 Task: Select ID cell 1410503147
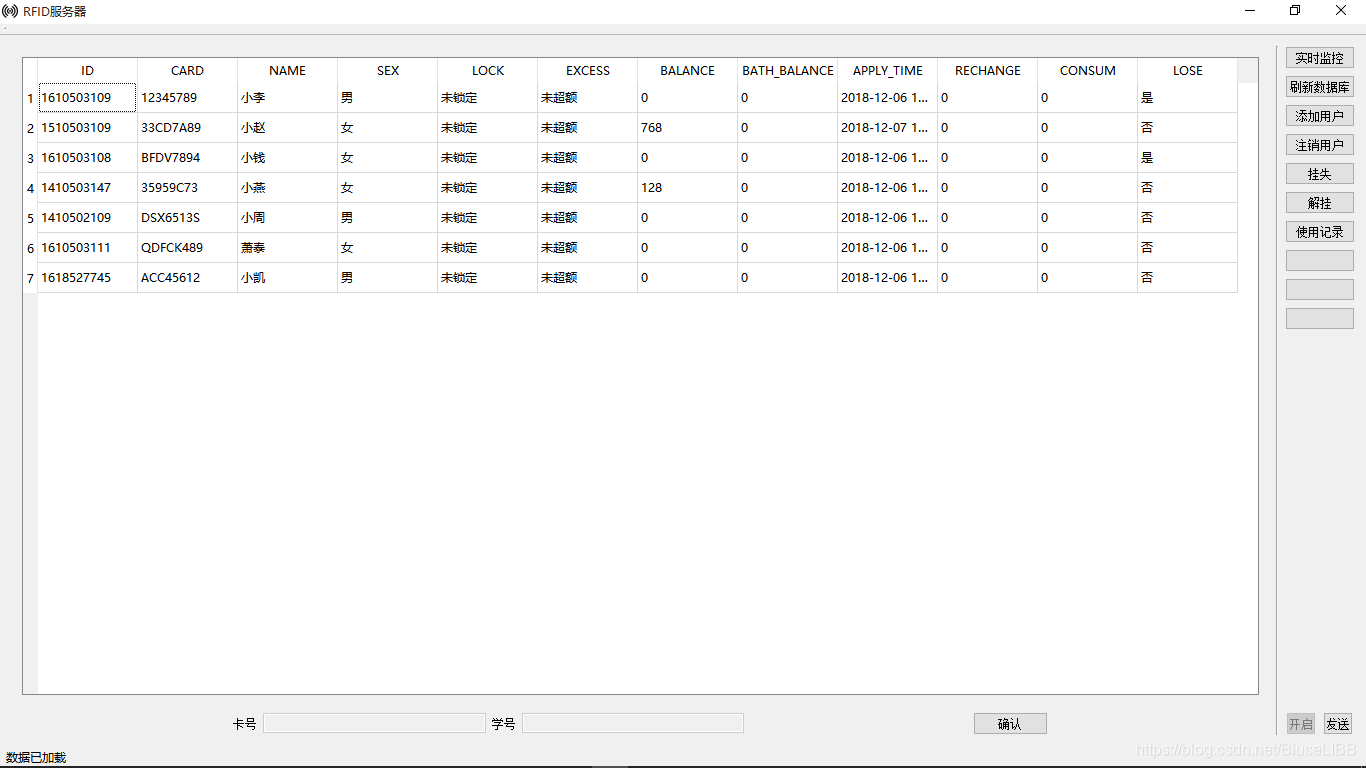tap(88, 188)
